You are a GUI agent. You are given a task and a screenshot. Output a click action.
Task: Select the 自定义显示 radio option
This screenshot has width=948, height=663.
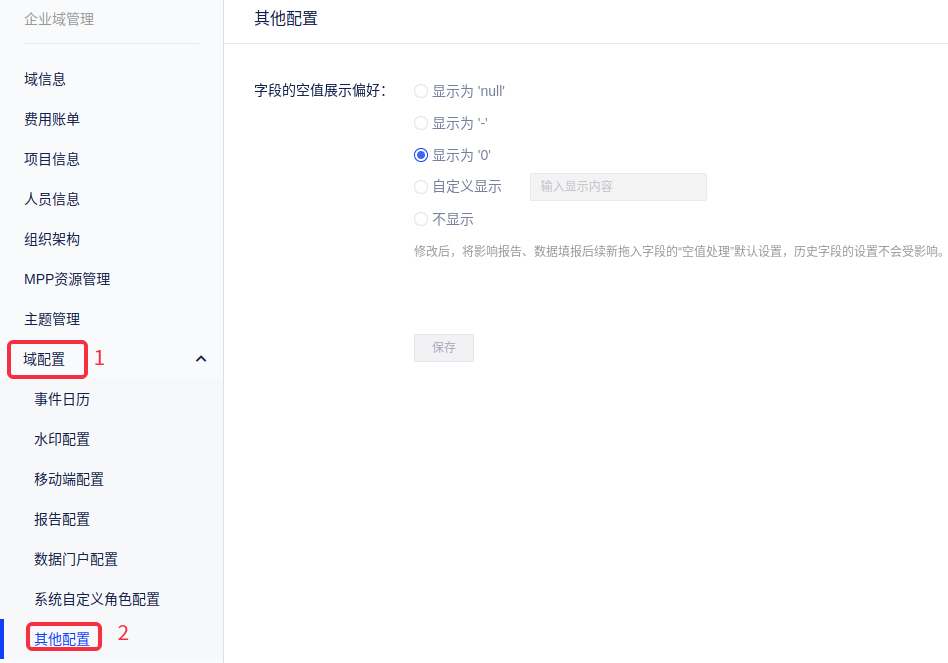(421, 187)
